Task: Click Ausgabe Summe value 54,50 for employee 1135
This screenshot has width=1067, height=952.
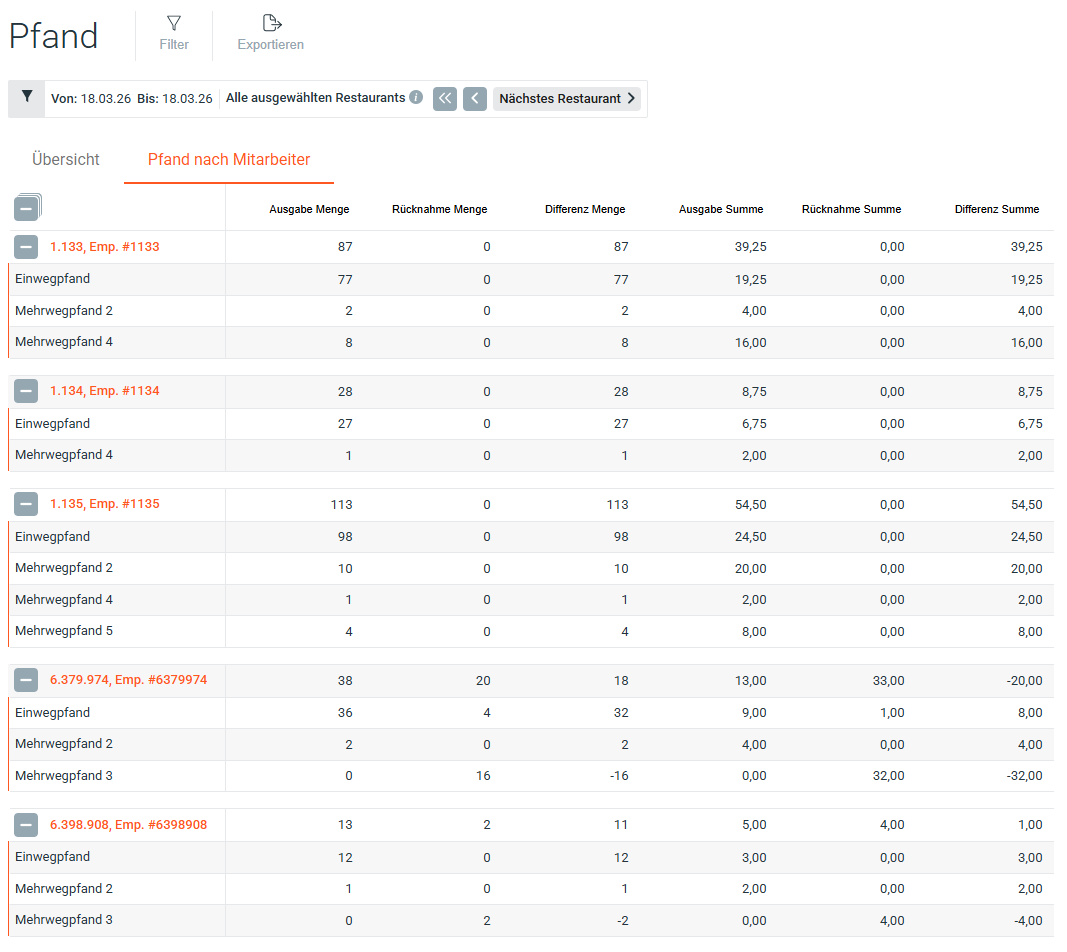Action: click(x=751, y=505)
